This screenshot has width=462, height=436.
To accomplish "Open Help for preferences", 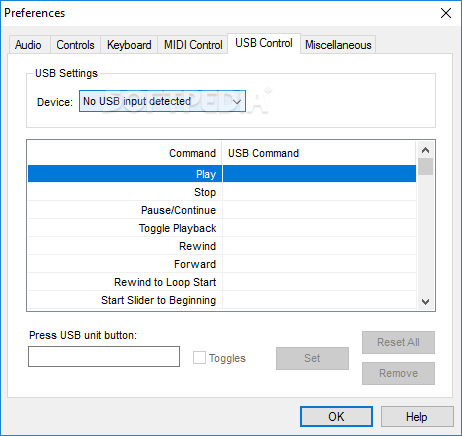I will (x=417, y=416).
